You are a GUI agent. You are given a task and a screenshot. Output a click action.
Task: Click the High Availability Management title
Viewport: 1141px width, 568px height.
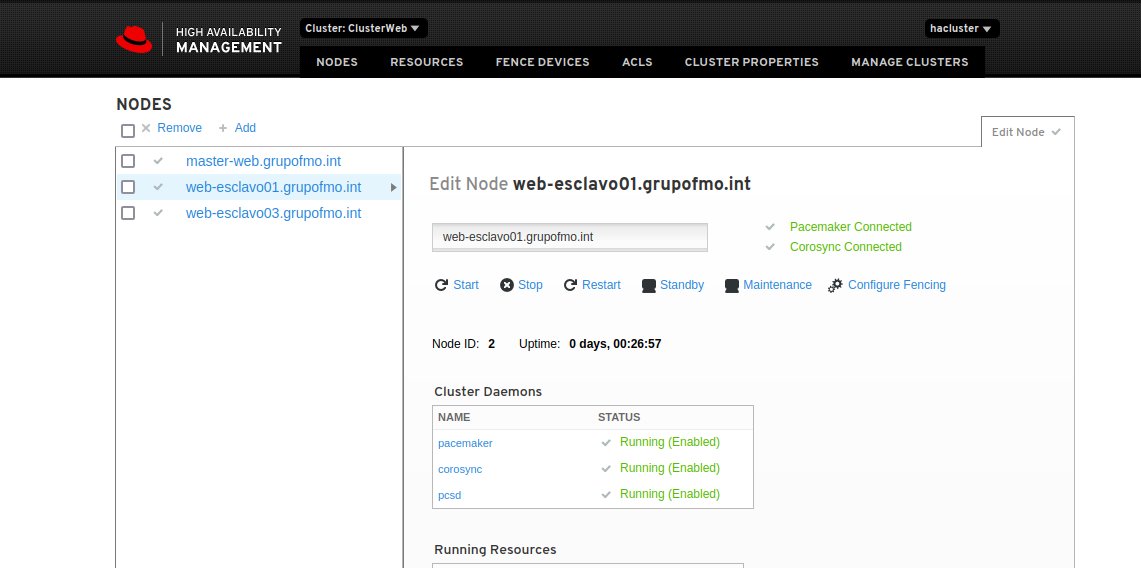[x=228, y=40]
